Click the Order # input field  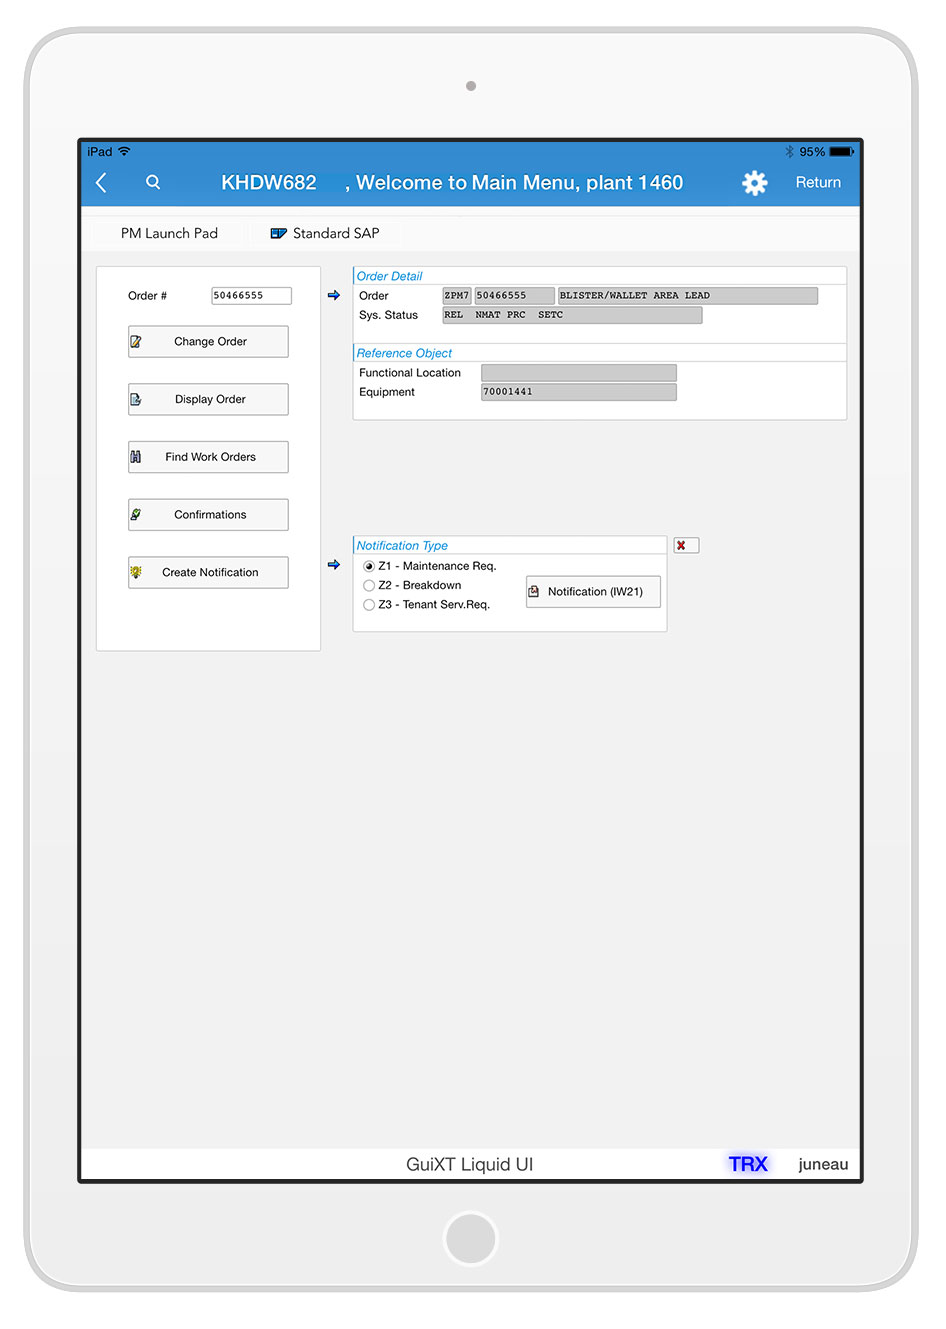point(251,296)
